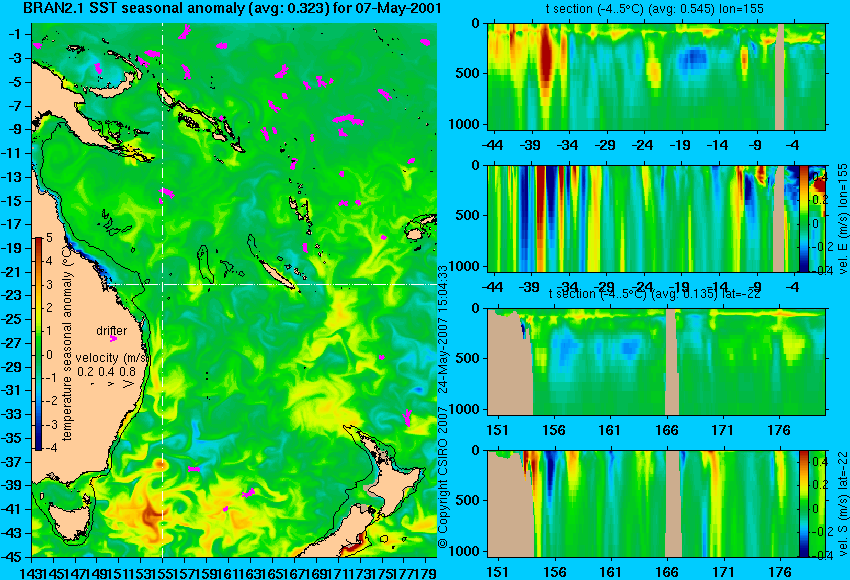Click the '-23' latitude label on the map axis
The image size is (850, 580).
pos(12,295)
